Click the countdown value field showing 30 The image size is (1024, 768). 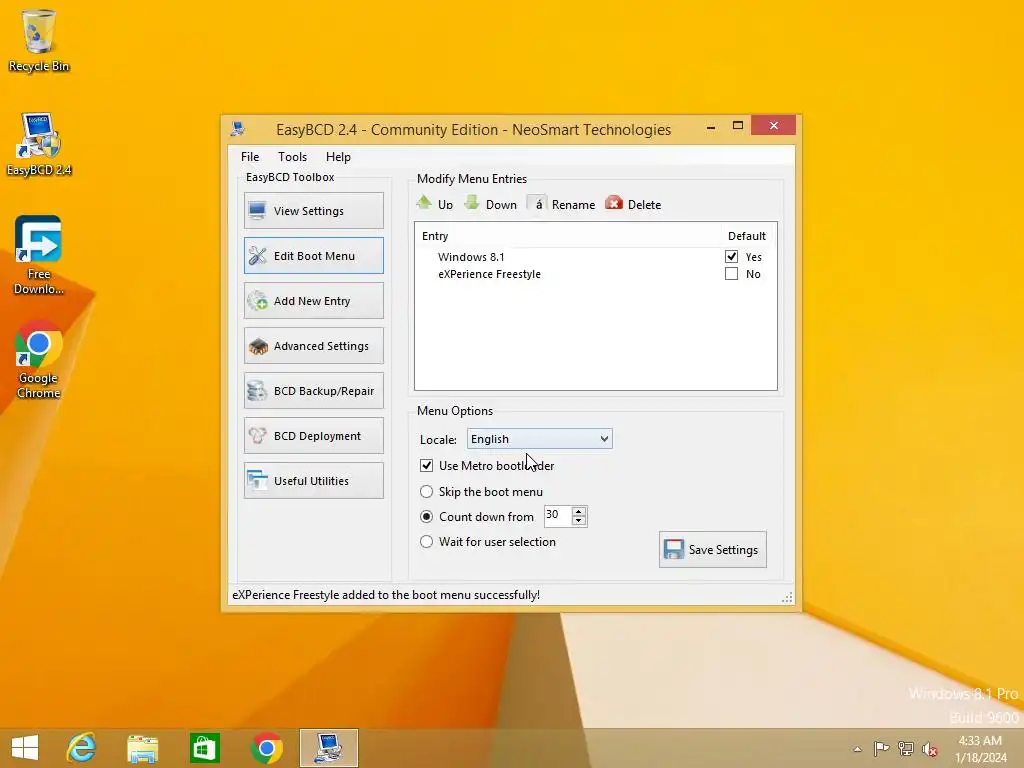pos(558,515)
